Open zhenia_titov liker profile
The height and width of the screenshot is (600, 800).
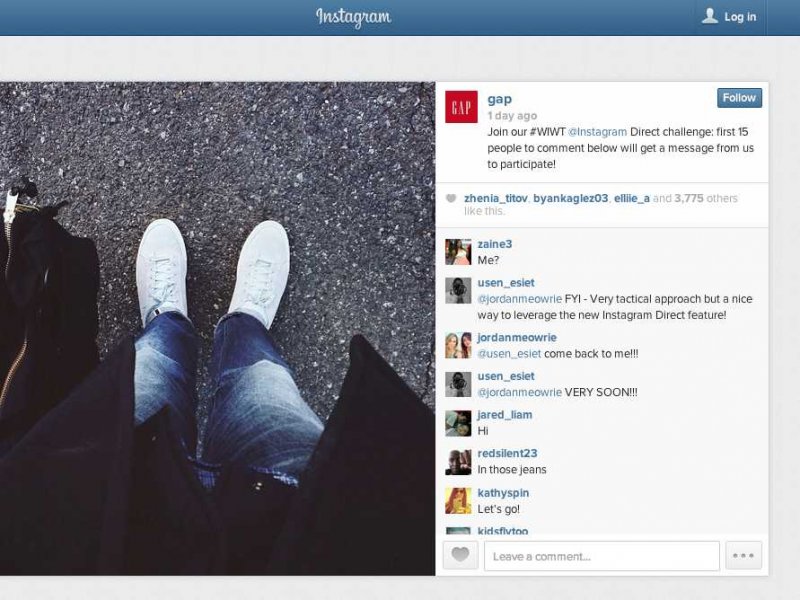coord(495,198)
